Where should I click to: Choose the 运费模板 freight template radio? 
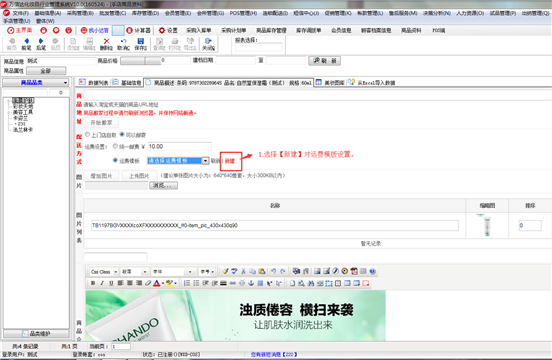pos(115,160)
